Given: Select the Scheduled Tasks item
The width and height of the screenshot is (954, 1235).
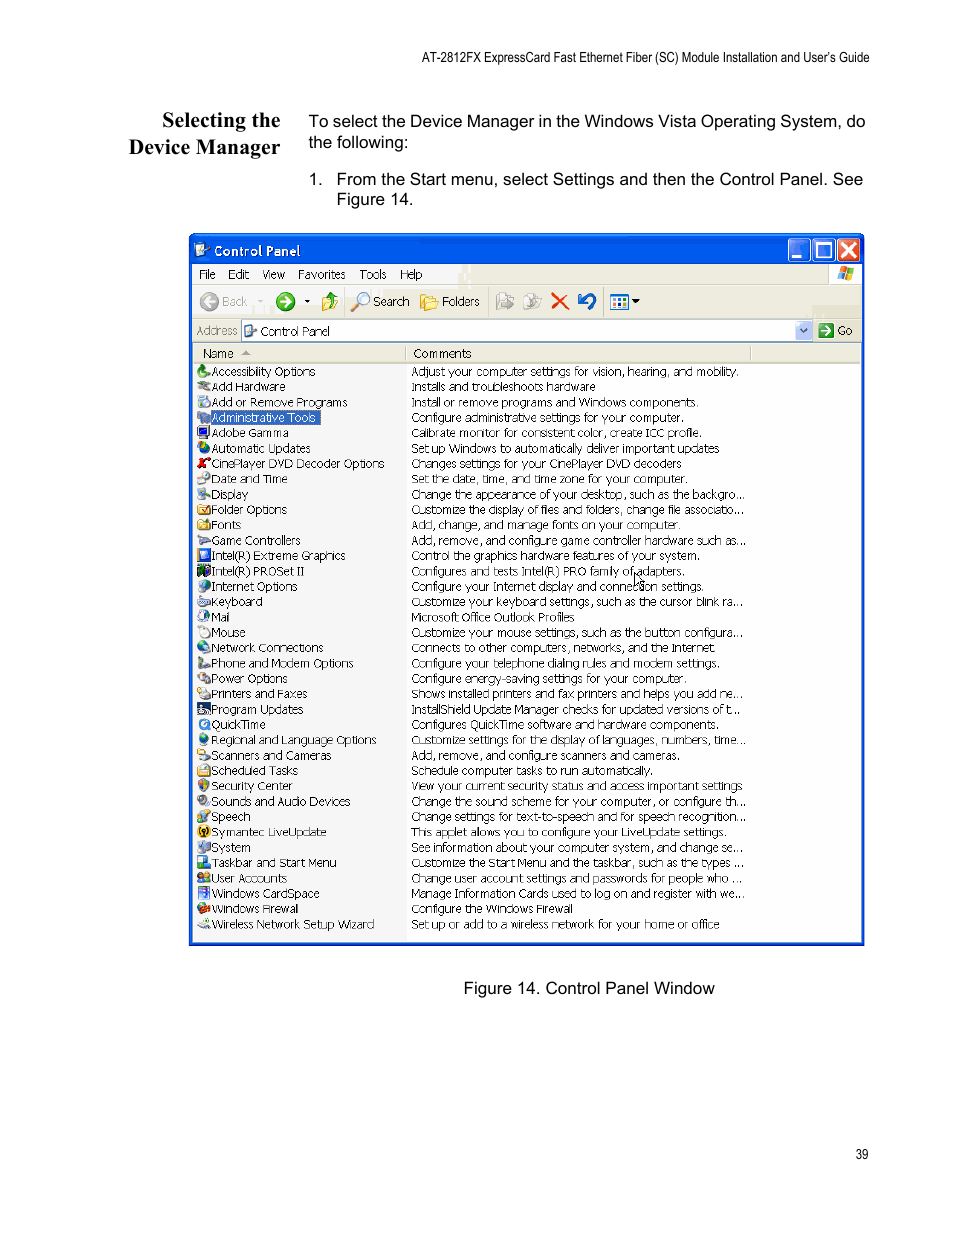Looking at the screenshot, I should point(247,771).
